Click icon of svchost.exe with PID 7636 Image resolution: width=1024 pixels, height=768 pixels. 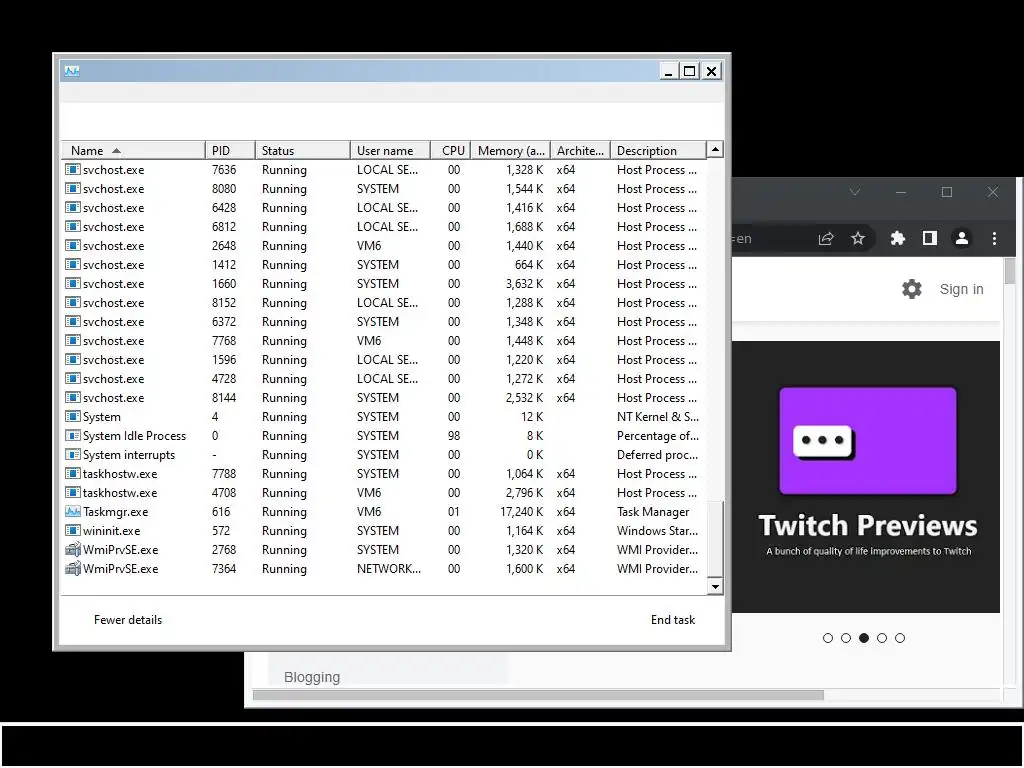[72, 169]
